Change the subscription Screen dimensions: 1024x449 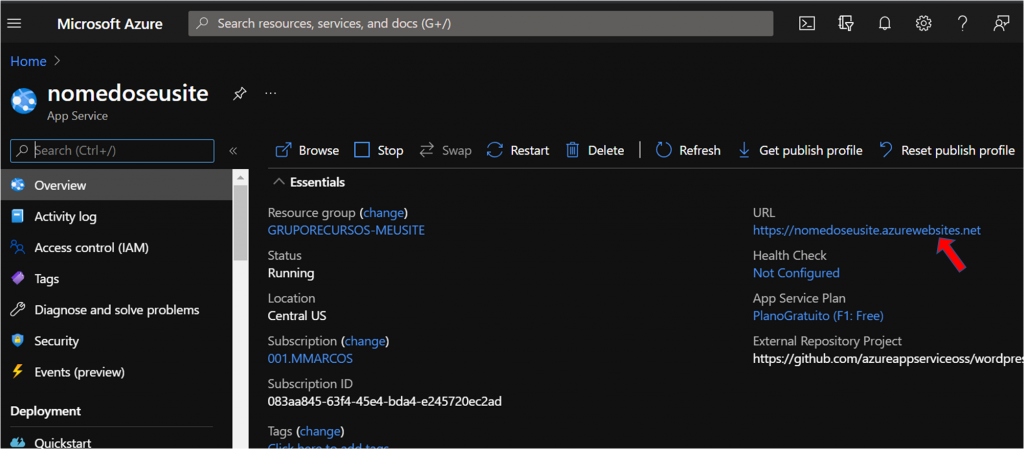366,341
